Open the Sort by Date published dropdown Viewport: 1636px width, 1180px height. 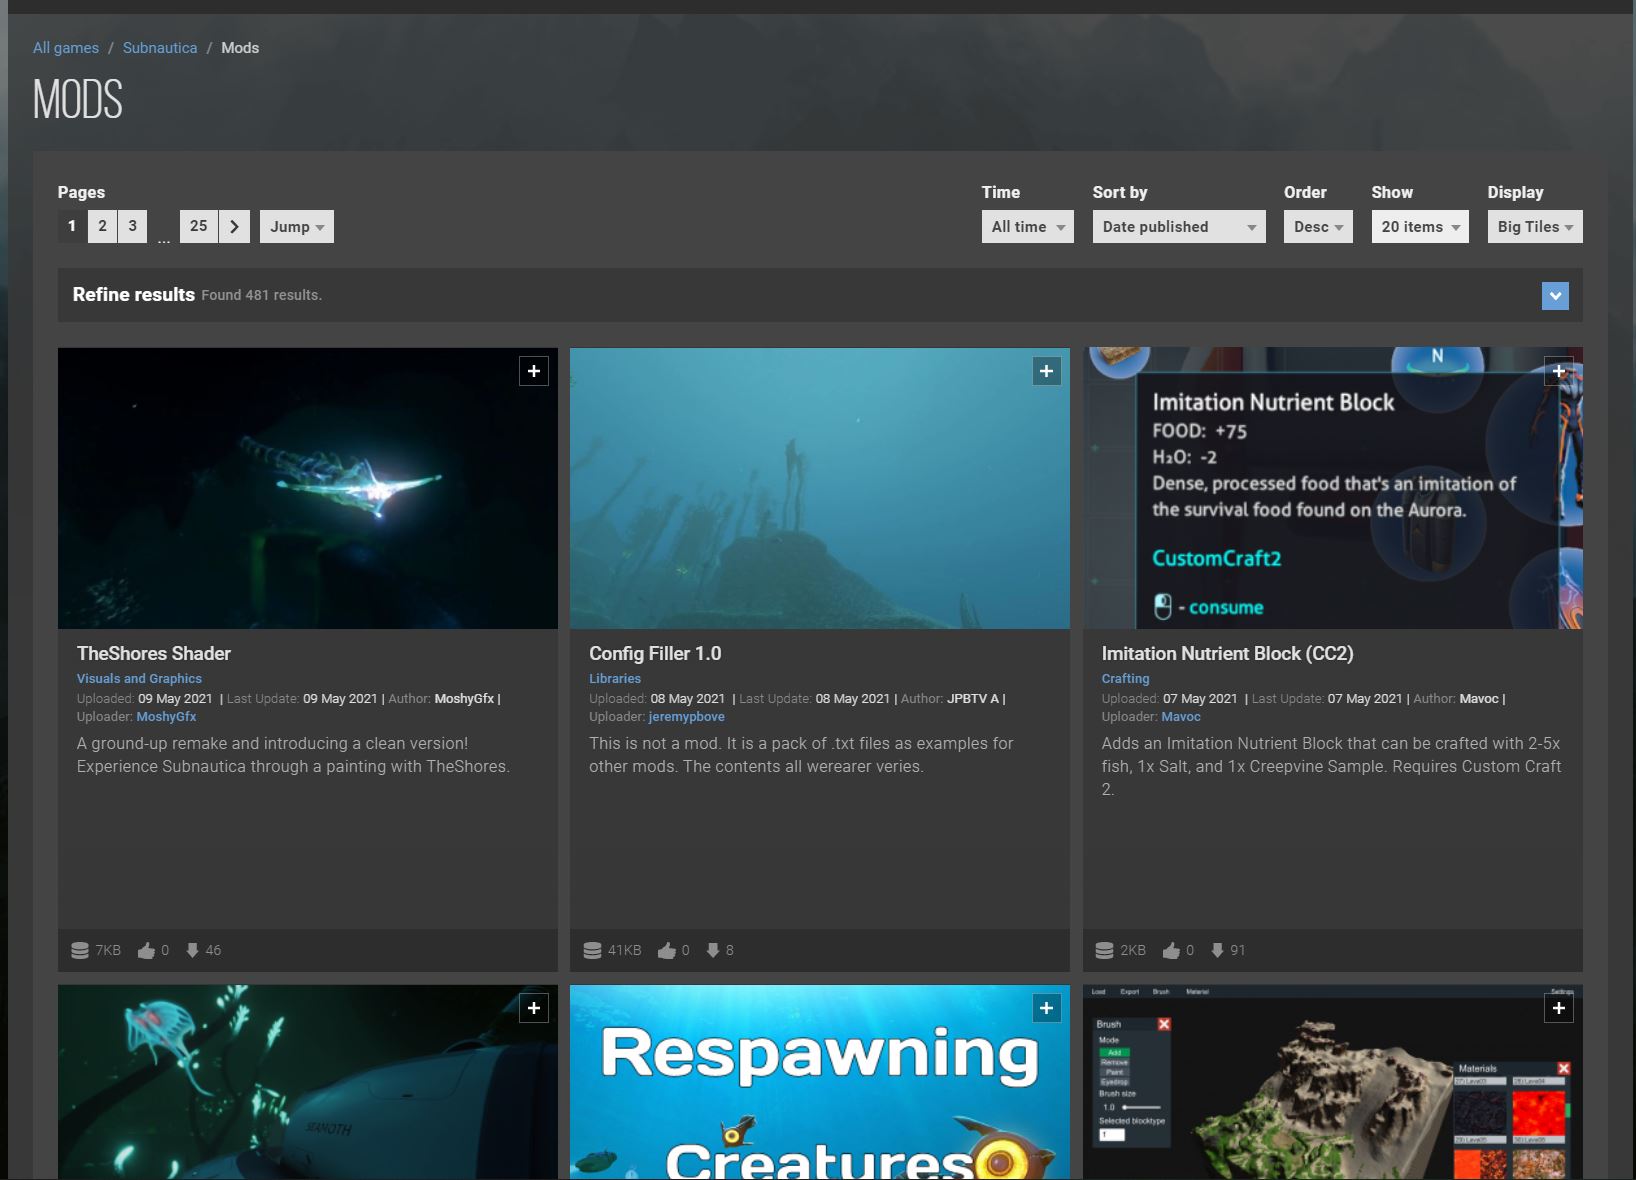(1179, 227)
